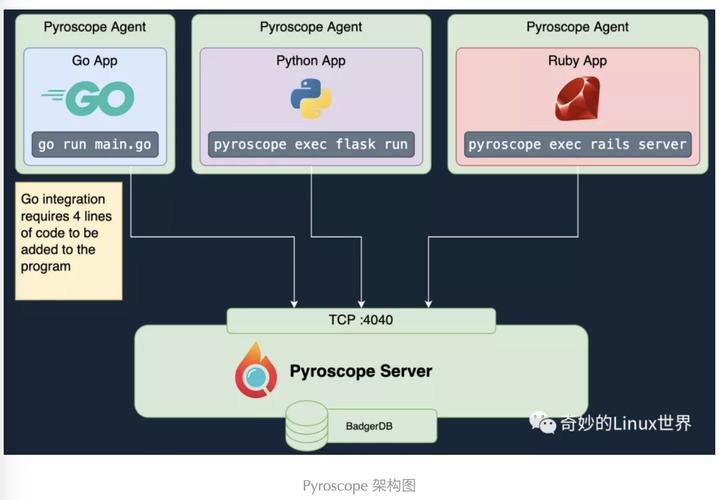Click the red Ruby gem logo

click(577, 99)
